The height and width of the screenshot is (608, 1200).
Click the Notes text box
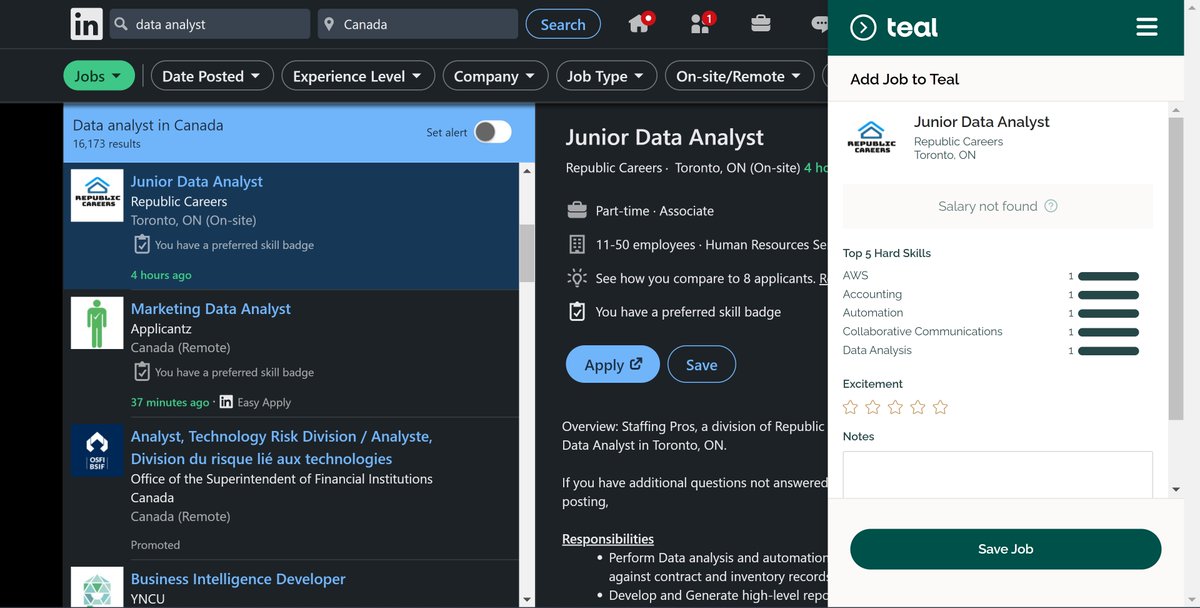997,475
